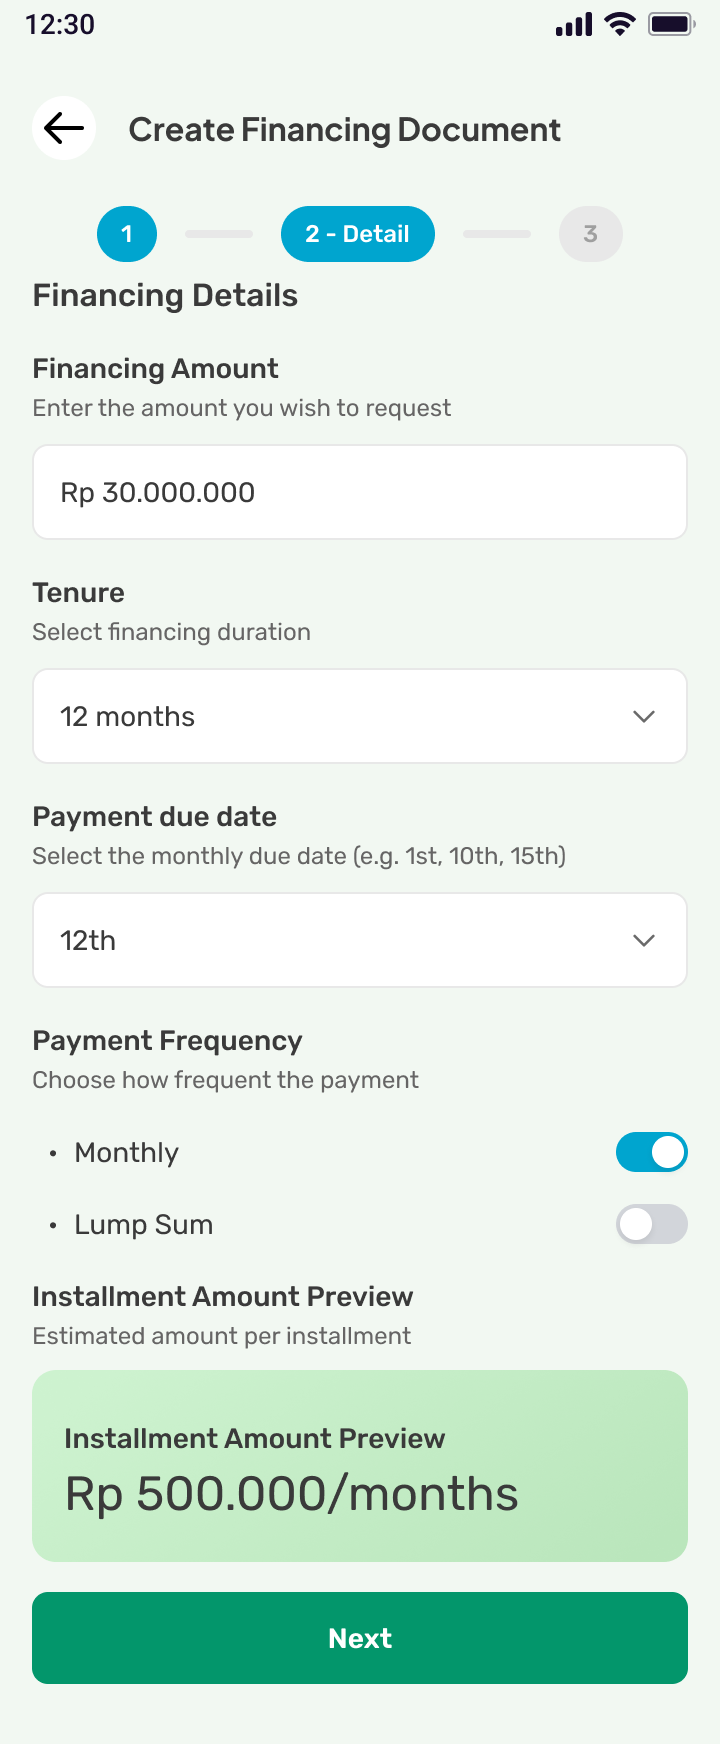
Task: Tap the cellular signal bars icon
Action: click(574, 24)
